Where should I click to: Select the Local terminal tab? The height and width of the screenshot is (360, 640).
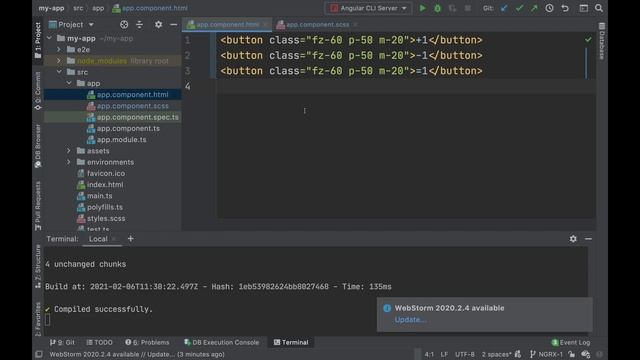[98, 239]
